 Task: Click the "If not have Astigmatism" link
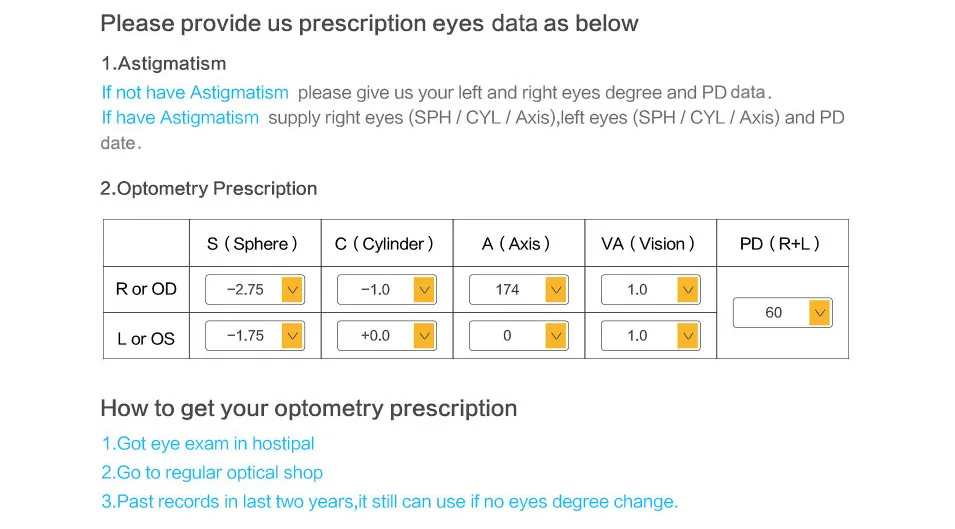coord(195,93)
